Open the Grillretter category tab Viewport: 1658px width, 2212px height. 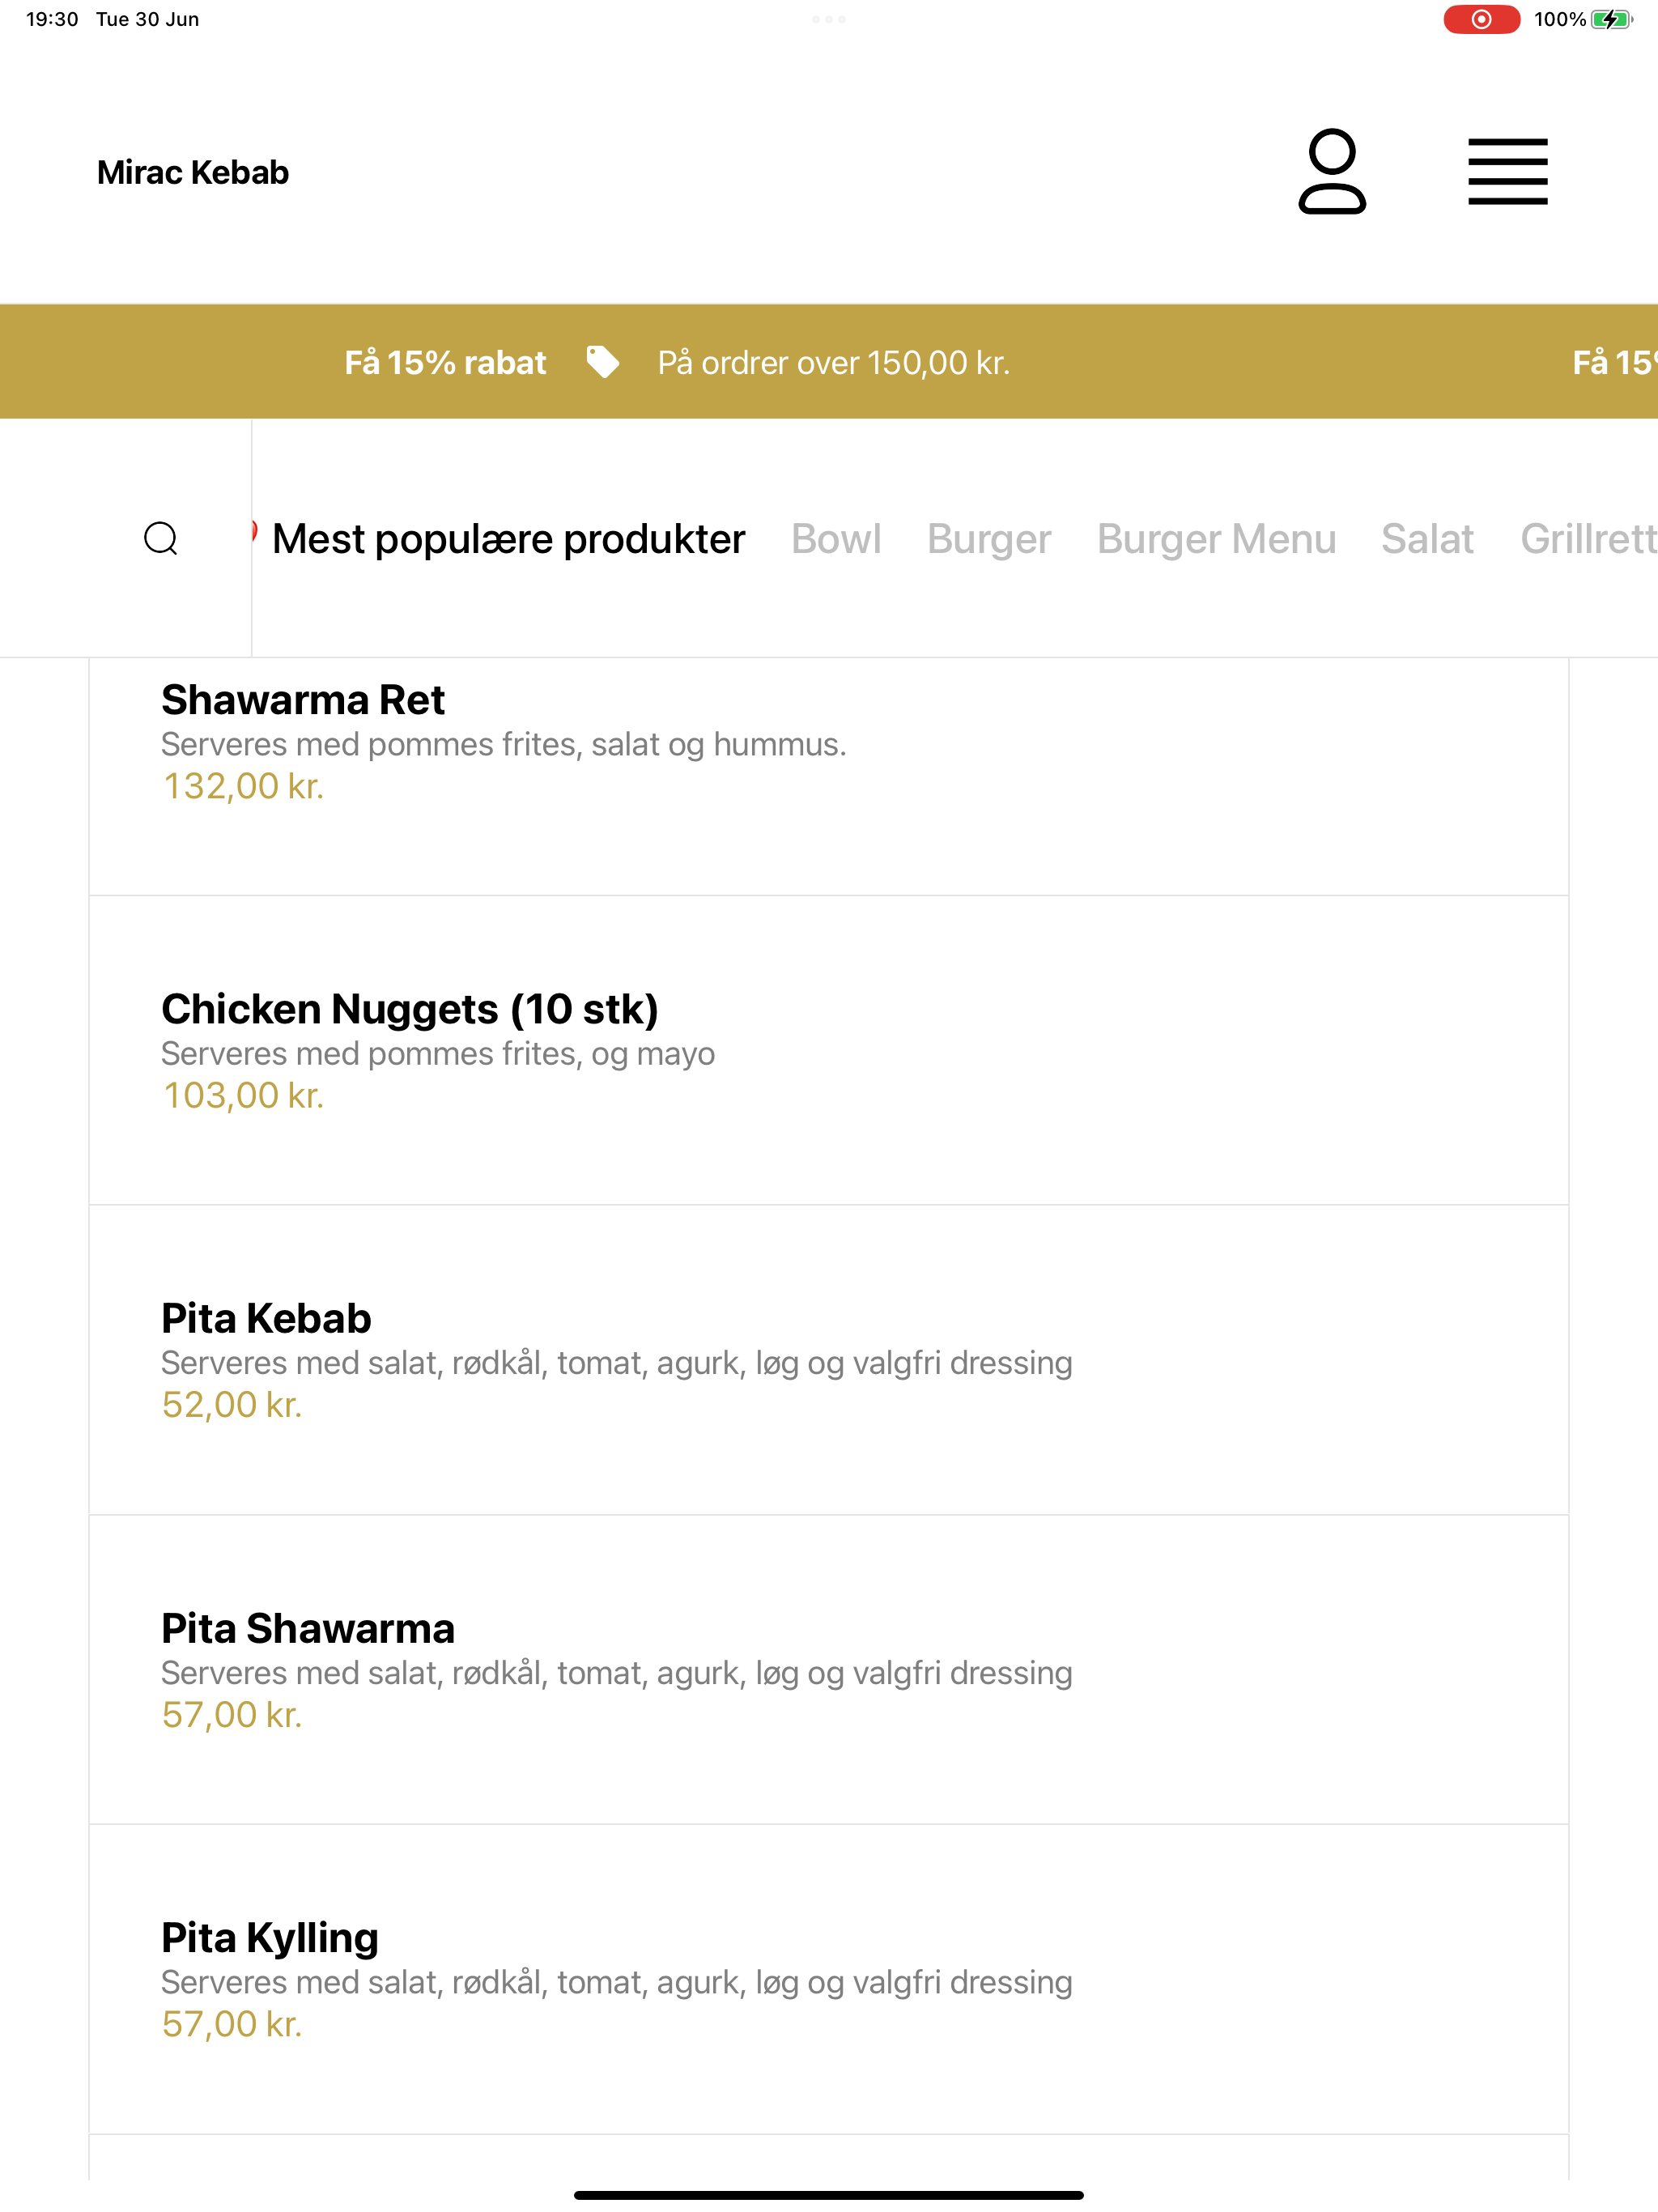point(1589,539)
